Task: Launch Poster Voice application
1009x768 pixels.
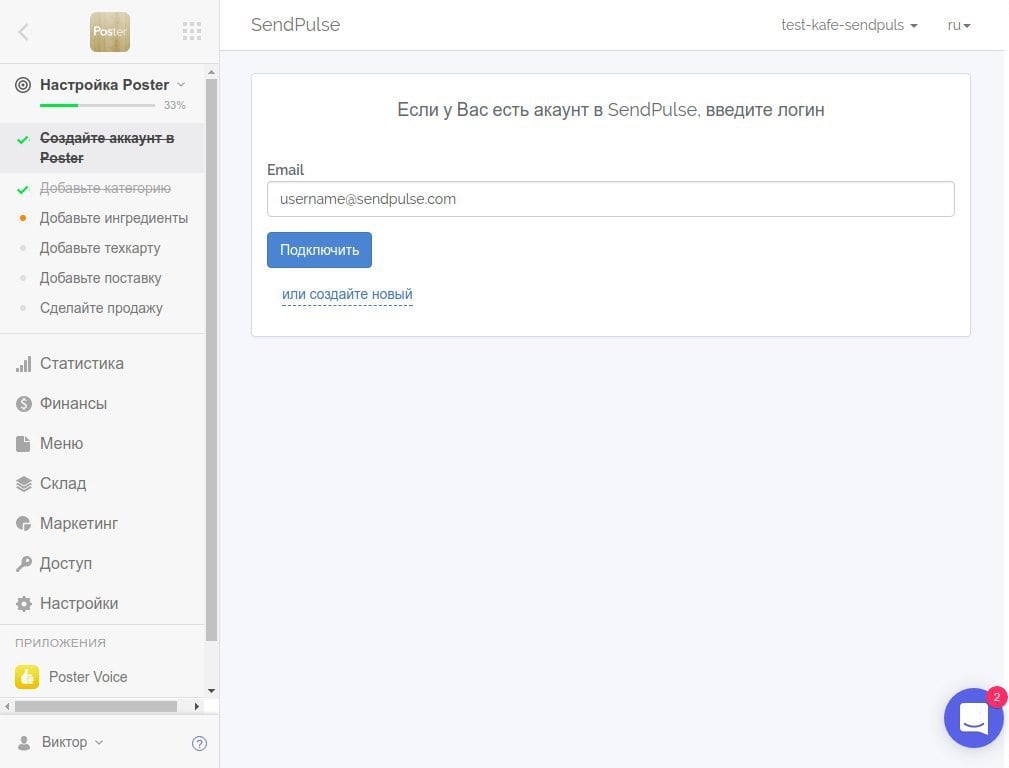Action: 88,677
